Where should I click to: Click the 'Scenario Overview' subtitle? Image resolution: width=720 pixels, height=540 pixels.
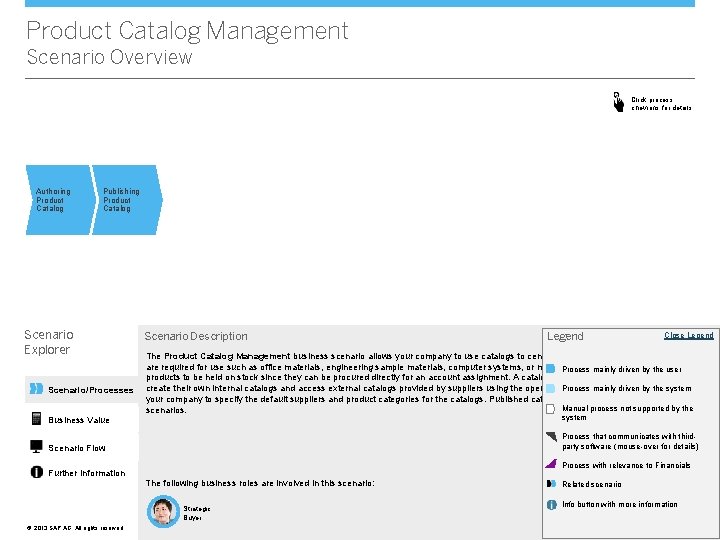[109, 57]
